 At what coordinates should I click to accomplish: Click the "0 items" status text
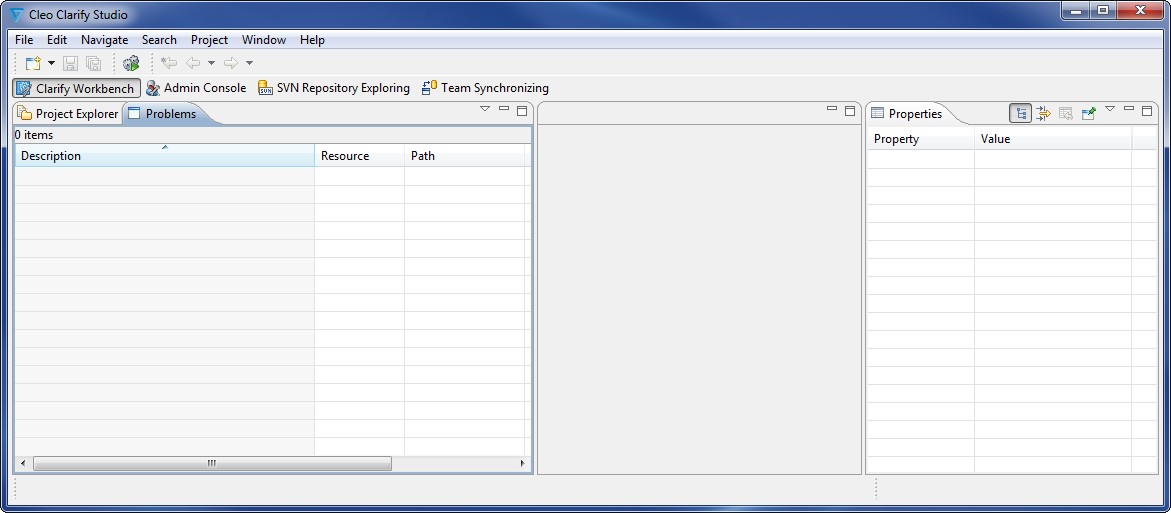[34, 135]
